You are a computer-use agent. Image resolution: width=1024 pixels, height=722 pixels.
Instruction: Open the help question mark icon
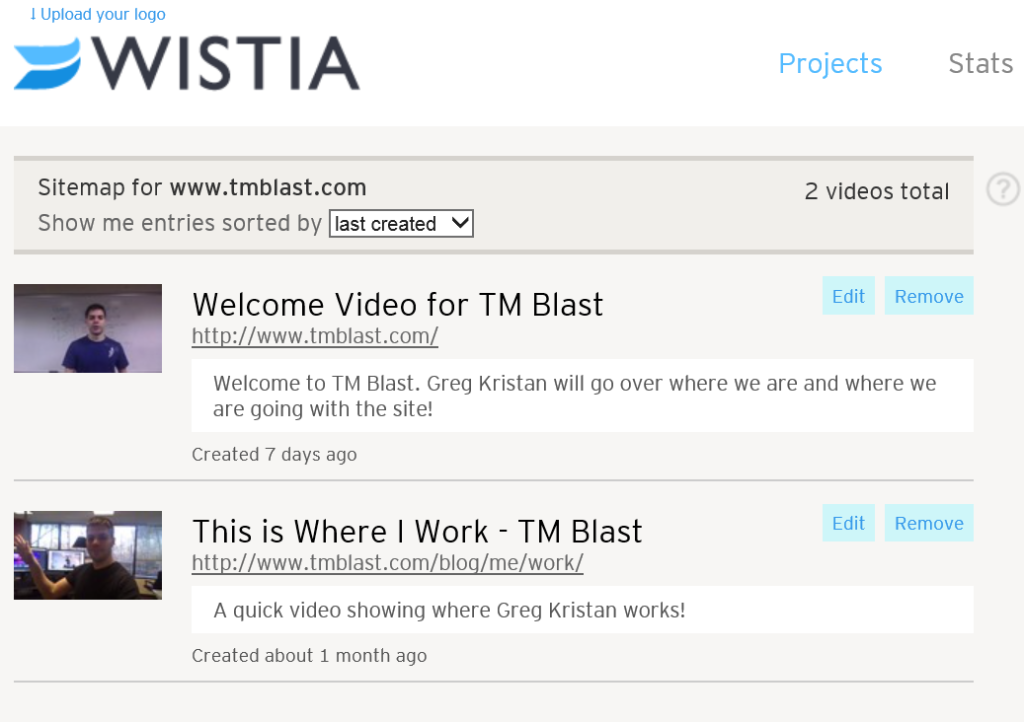[x=1002, y=189]
